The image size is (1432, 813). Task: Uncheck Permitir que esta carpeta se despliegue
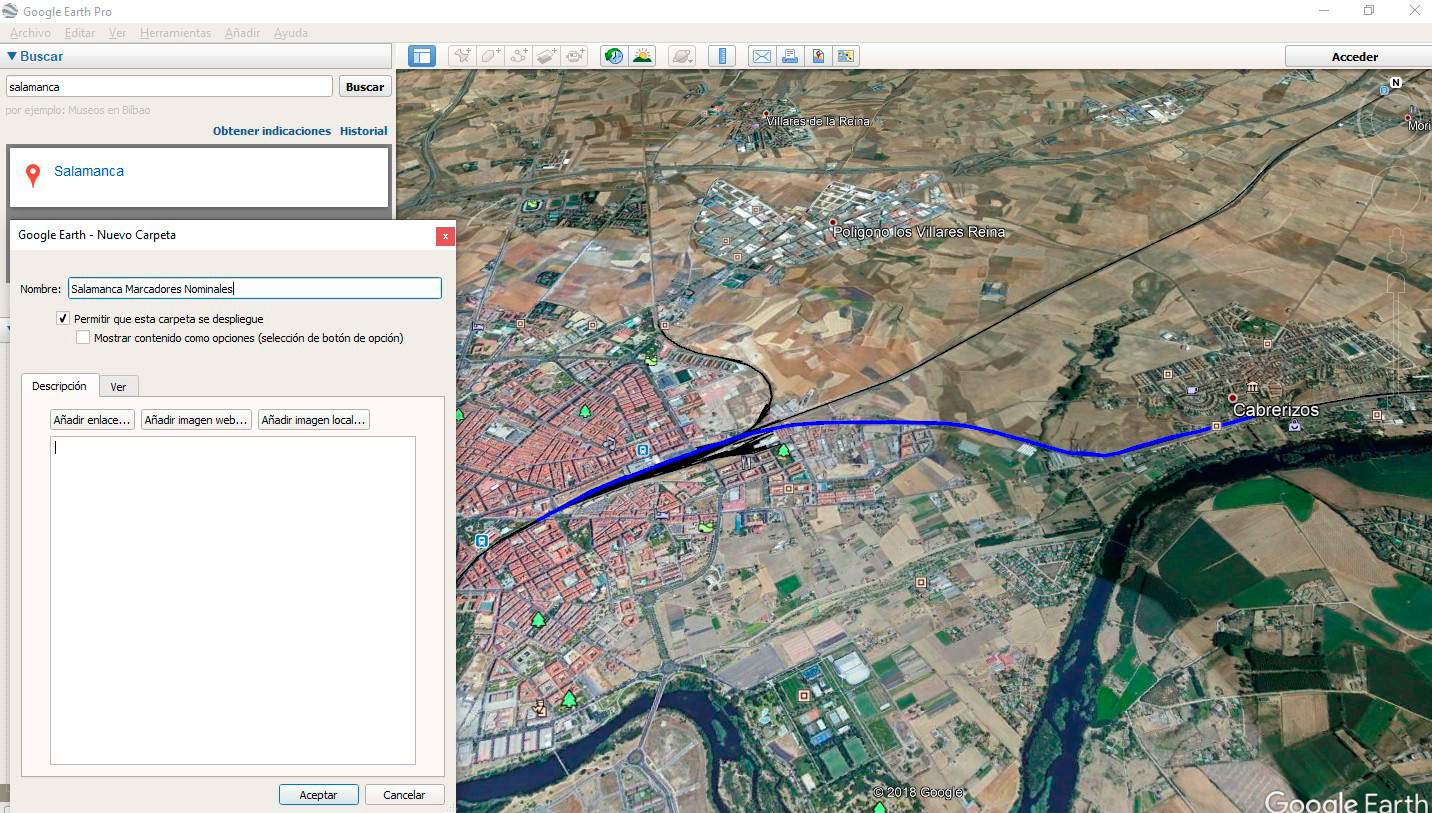[64, 319]
